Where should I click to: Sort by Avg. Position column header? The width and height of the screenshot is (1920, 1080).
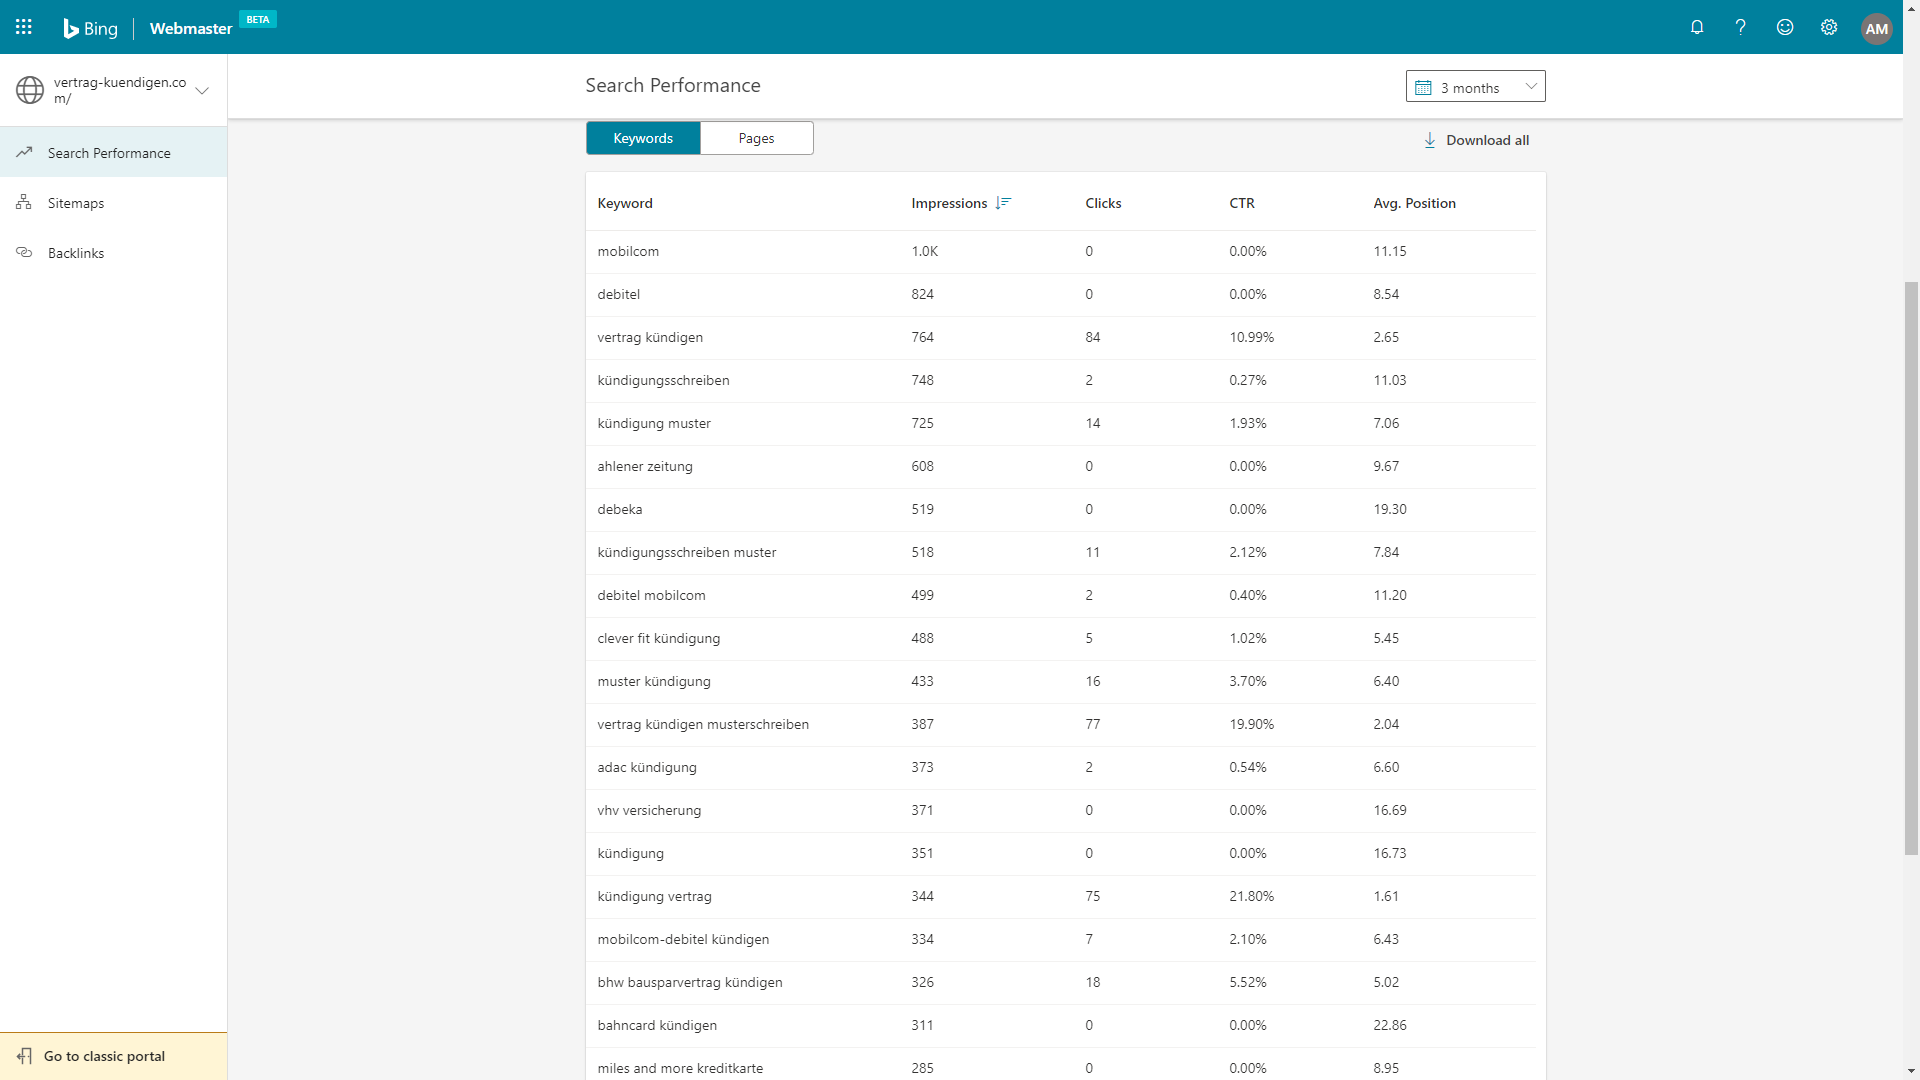point(1414,203)
